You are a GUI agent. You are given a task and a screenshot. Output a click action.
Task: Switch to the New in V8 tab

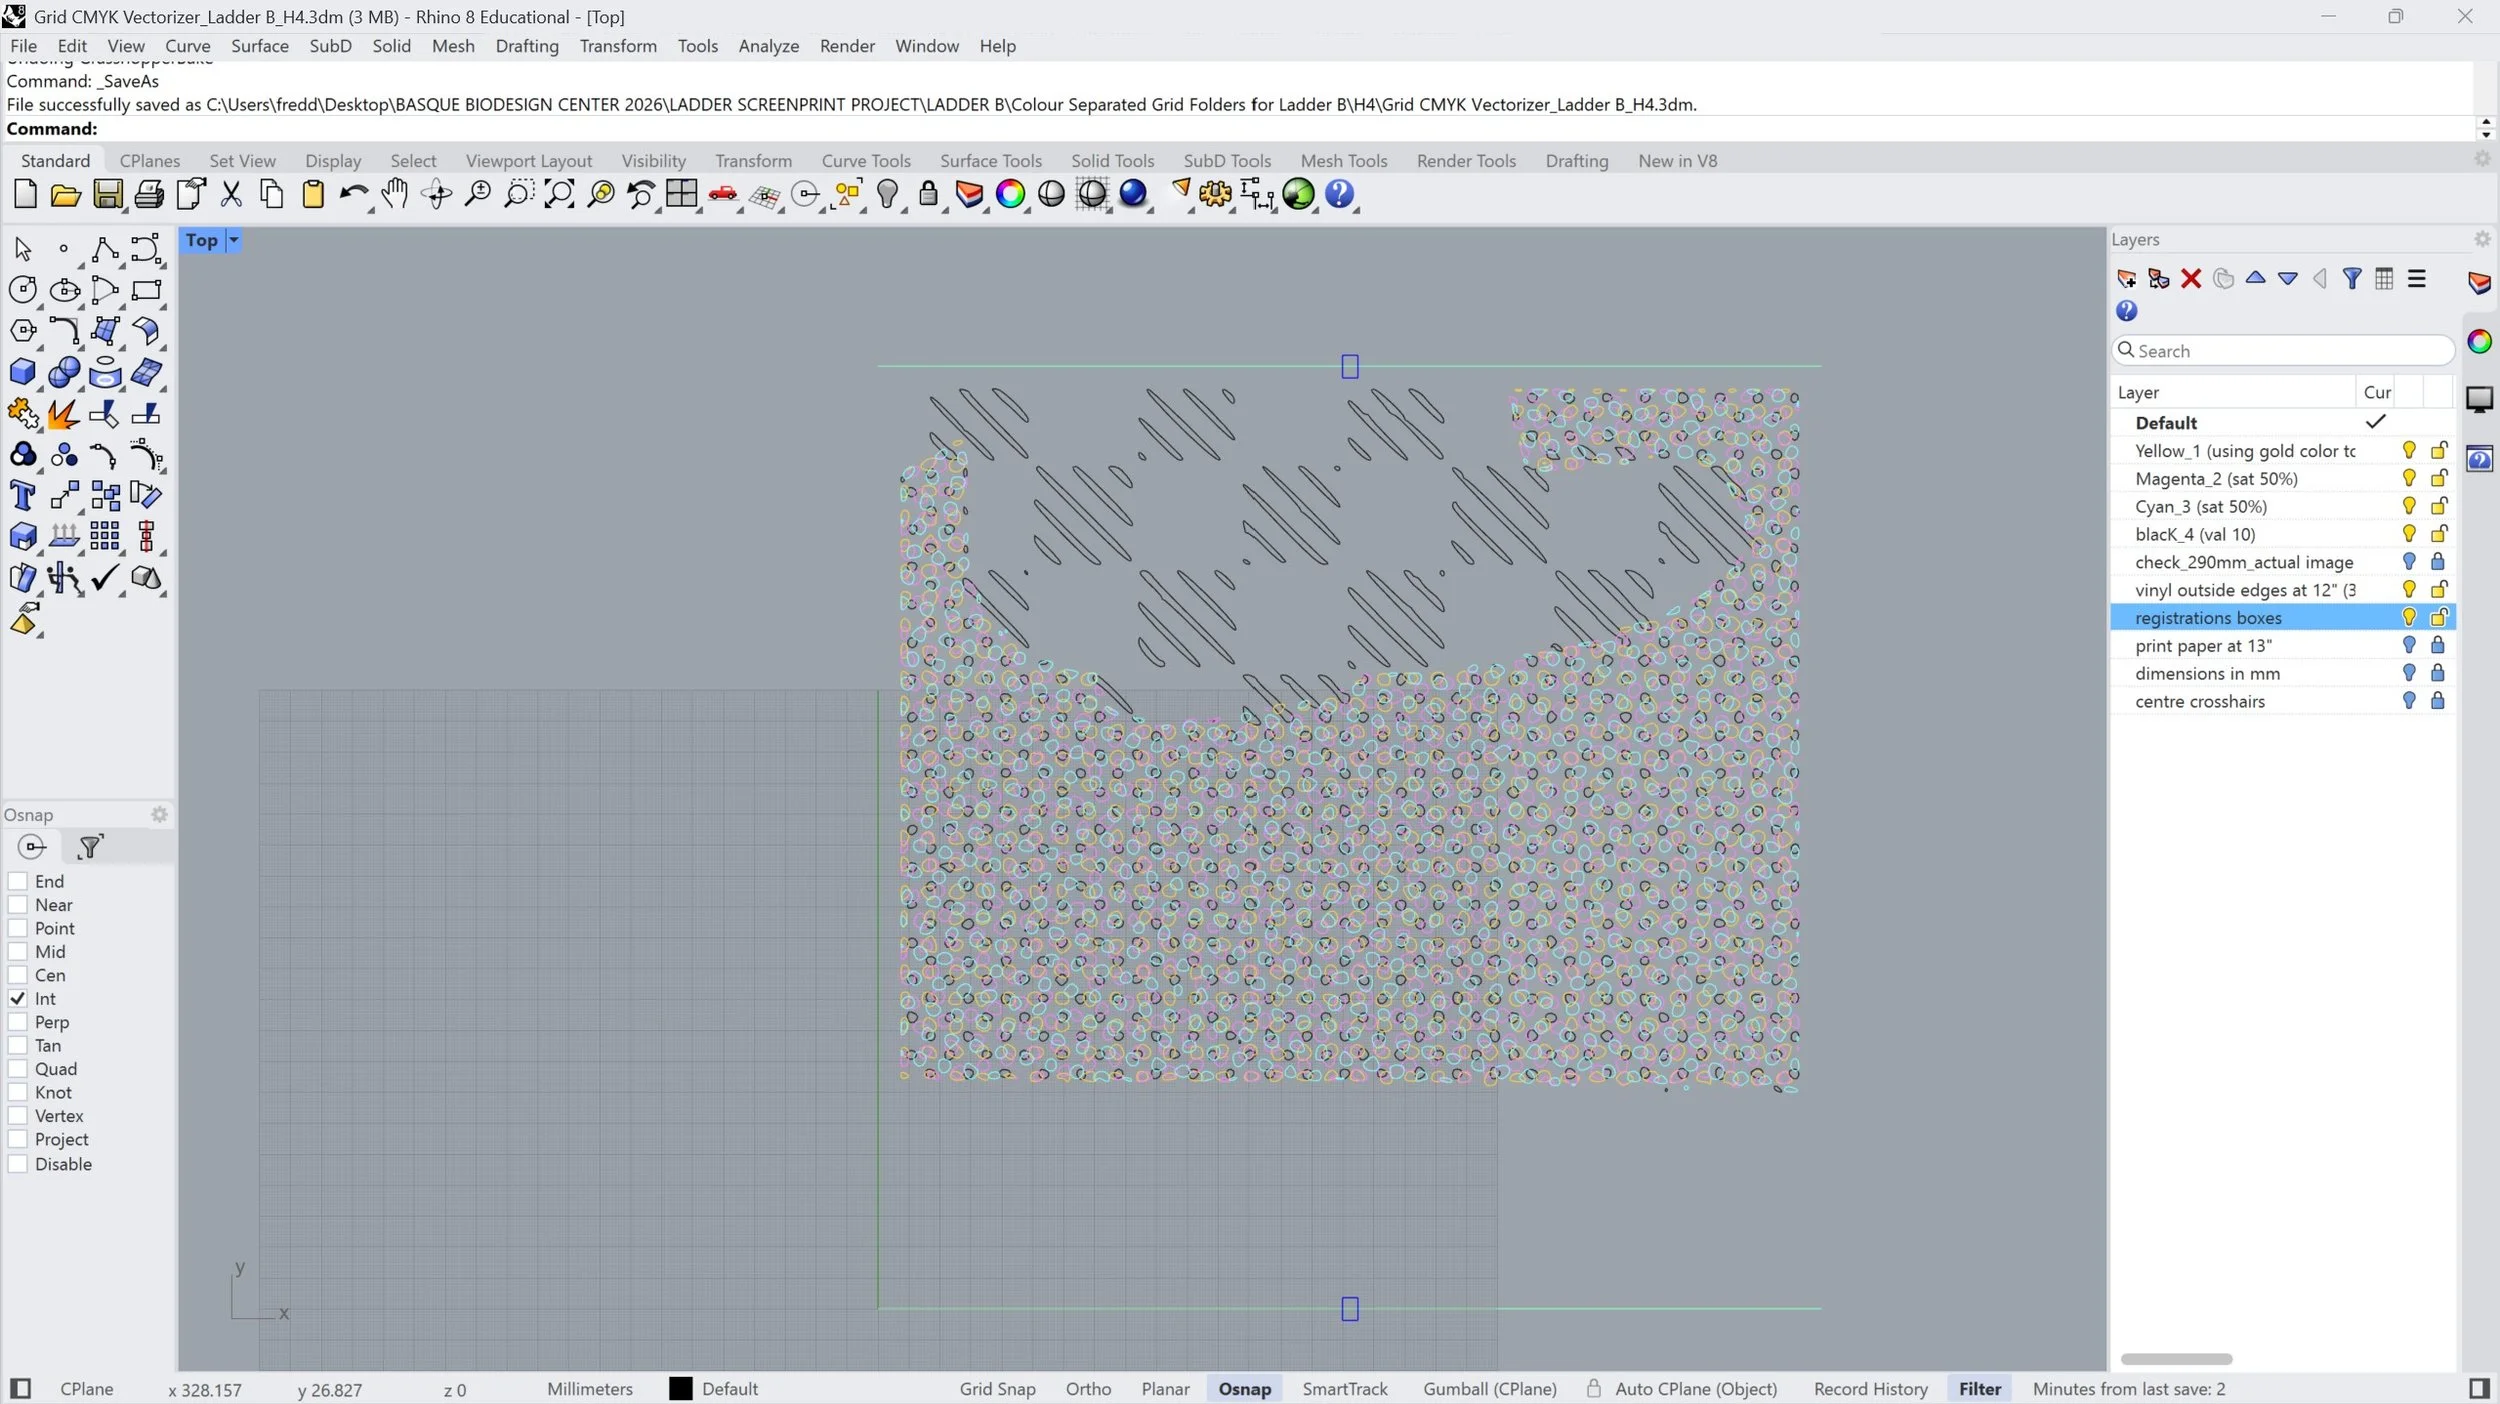(1677, 161)
